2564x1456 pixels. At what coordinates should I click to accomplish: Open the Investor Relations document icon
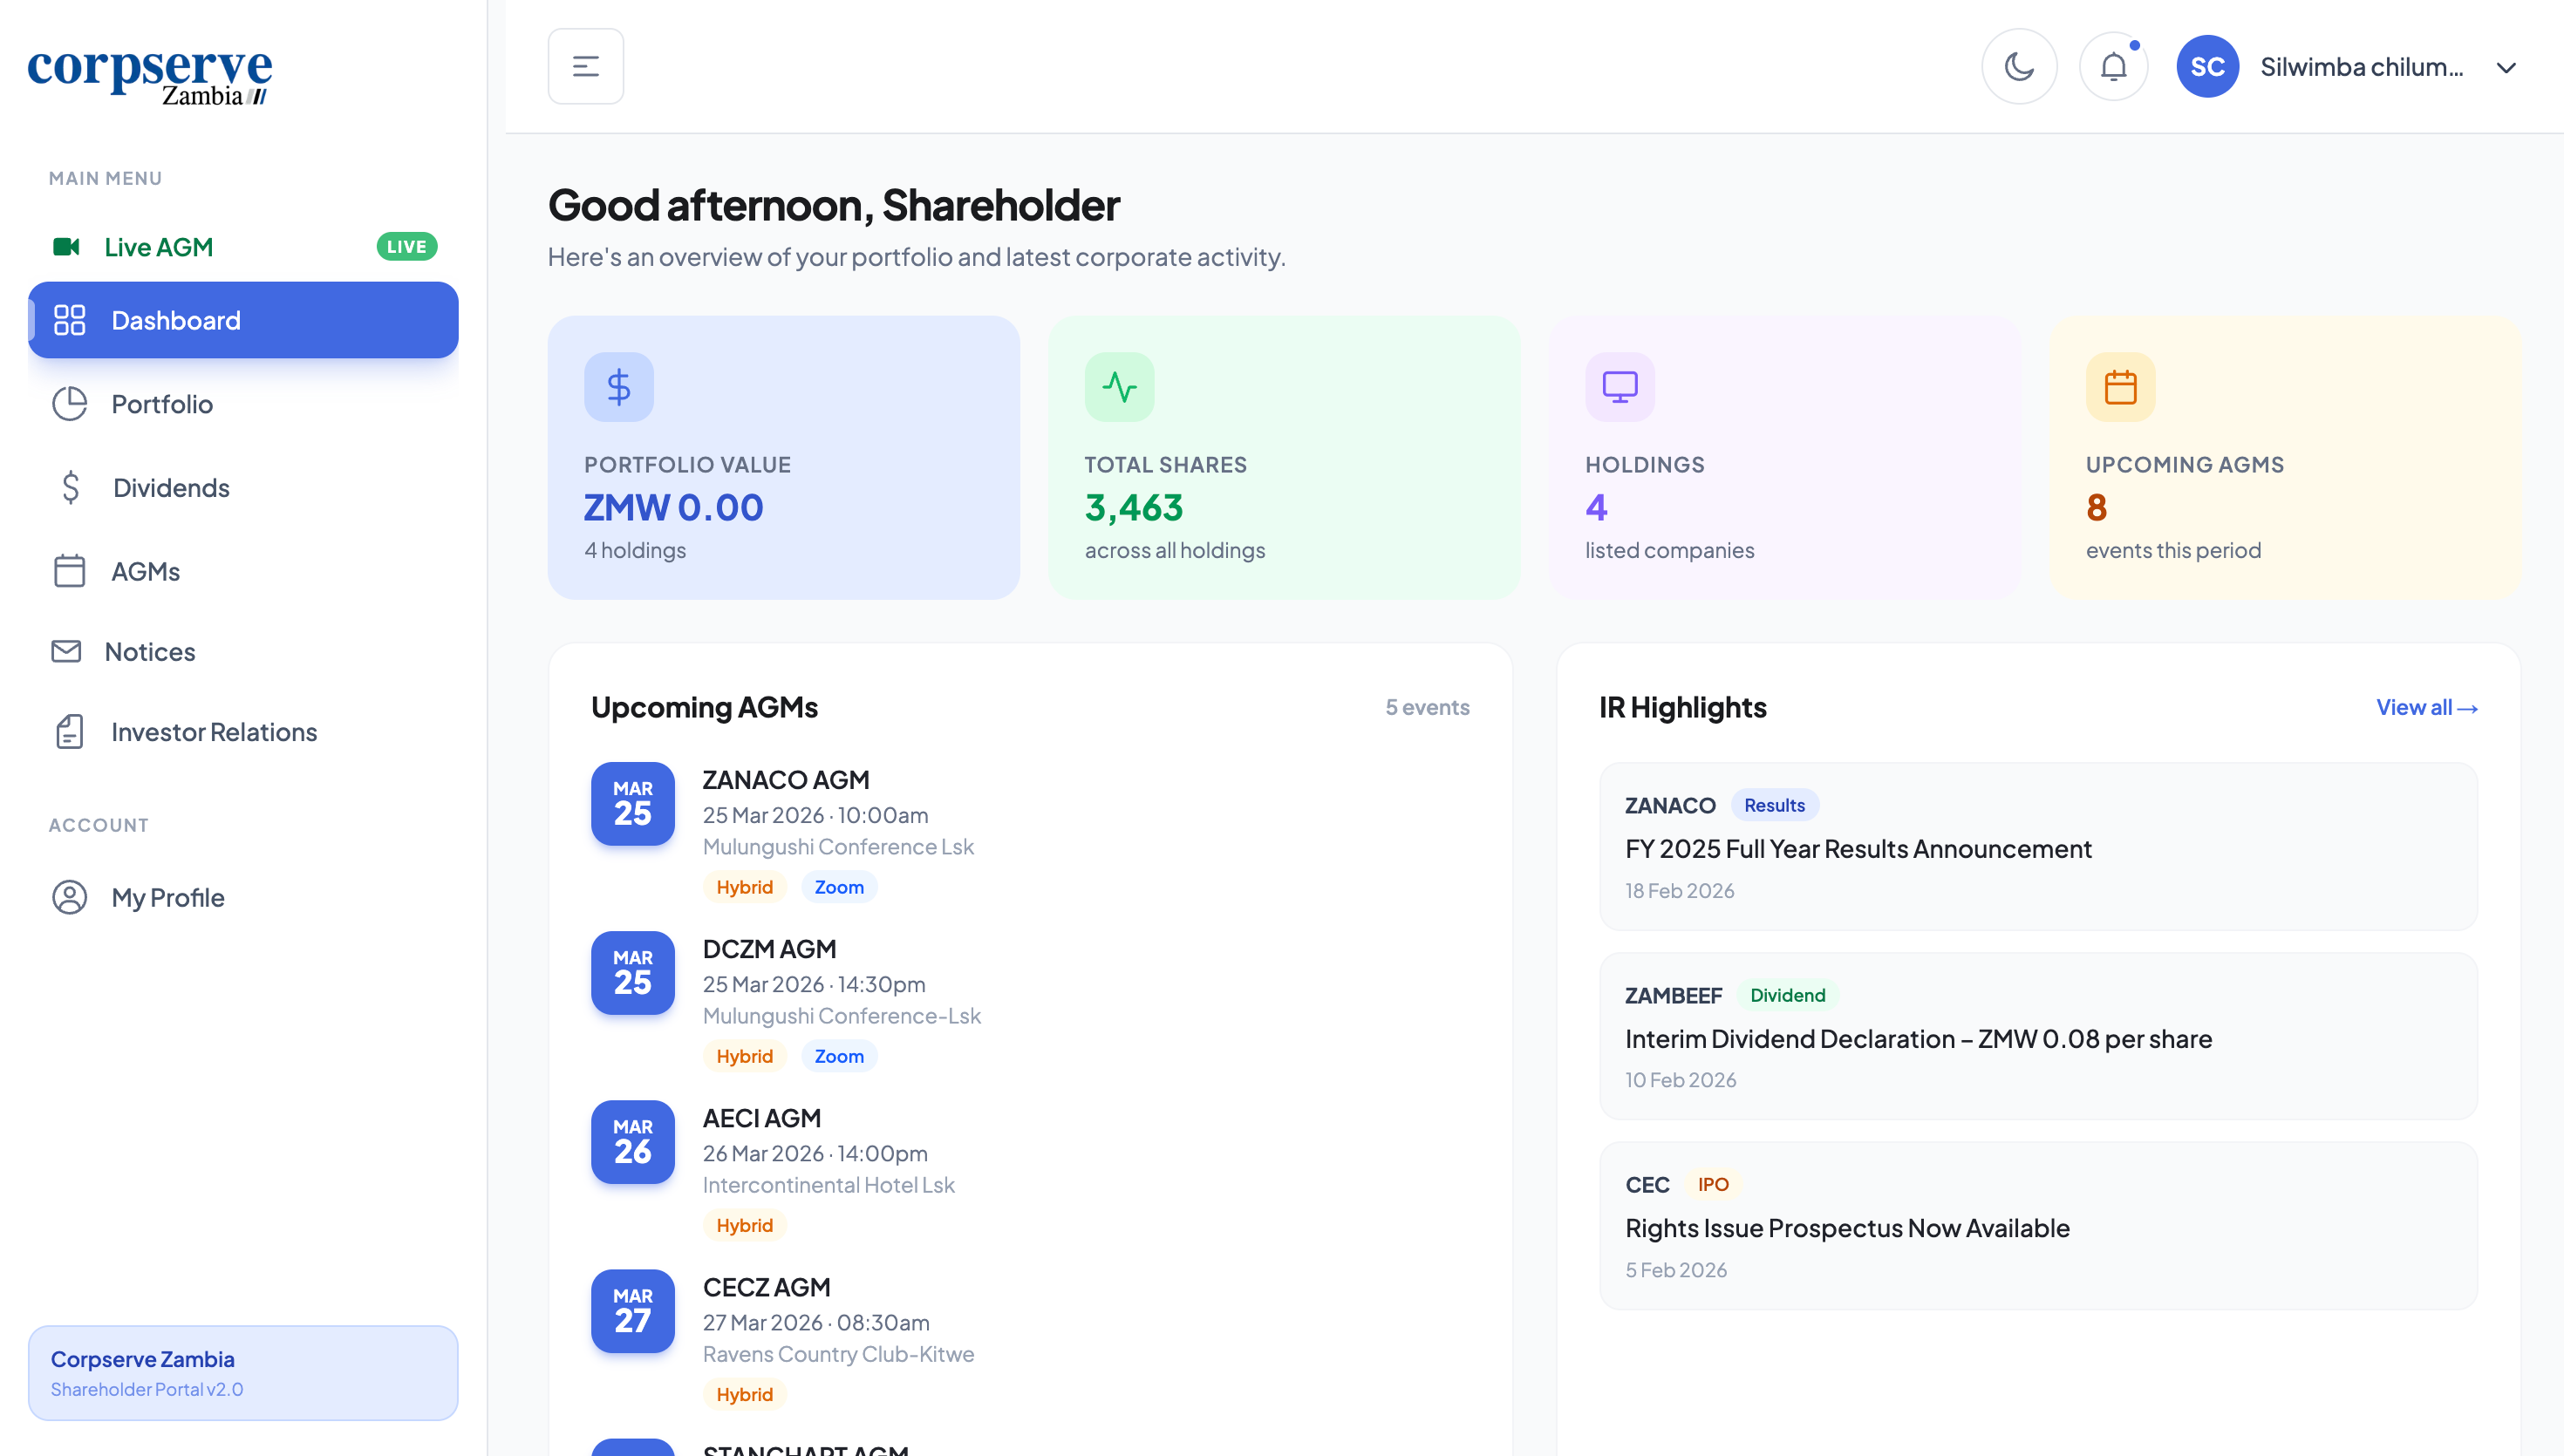69,731
